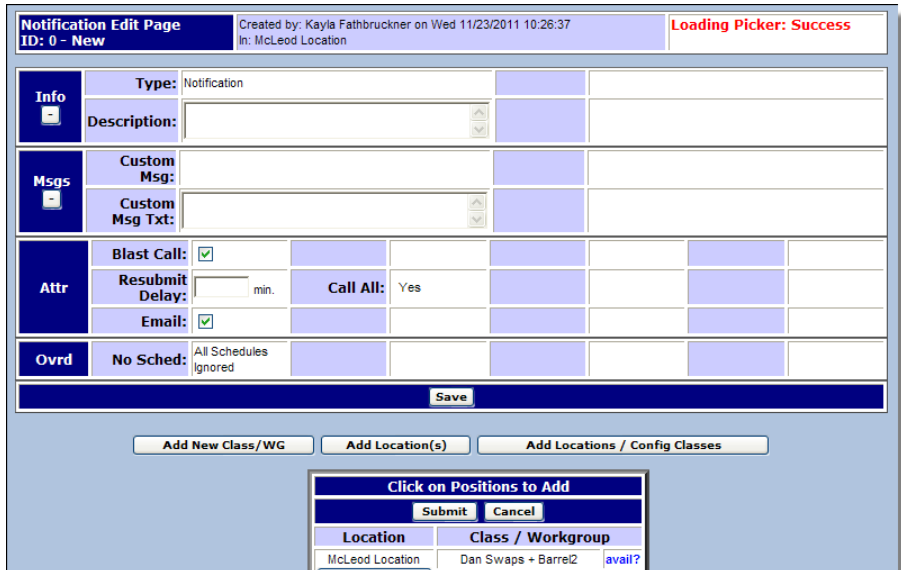901x570 pixels.
Task: Collapse the Msgs section with minus button
Action: tap(50, 200)
